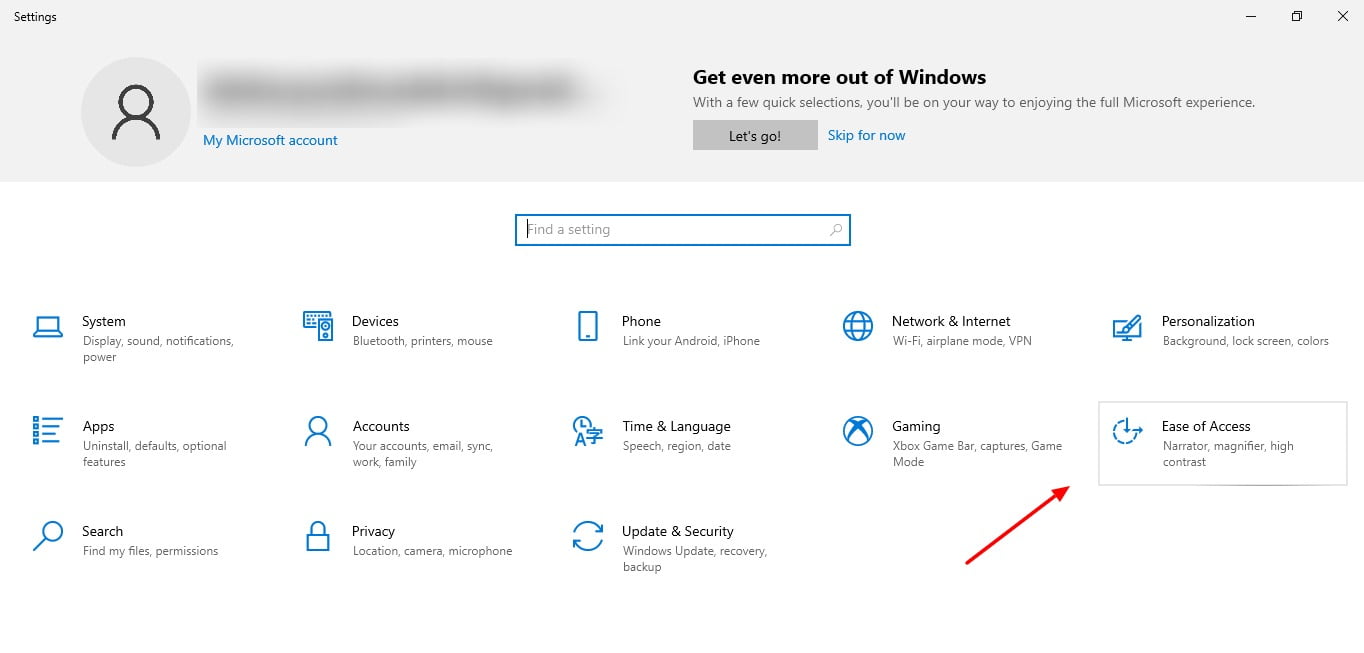Select the Devices heading text

375,321
